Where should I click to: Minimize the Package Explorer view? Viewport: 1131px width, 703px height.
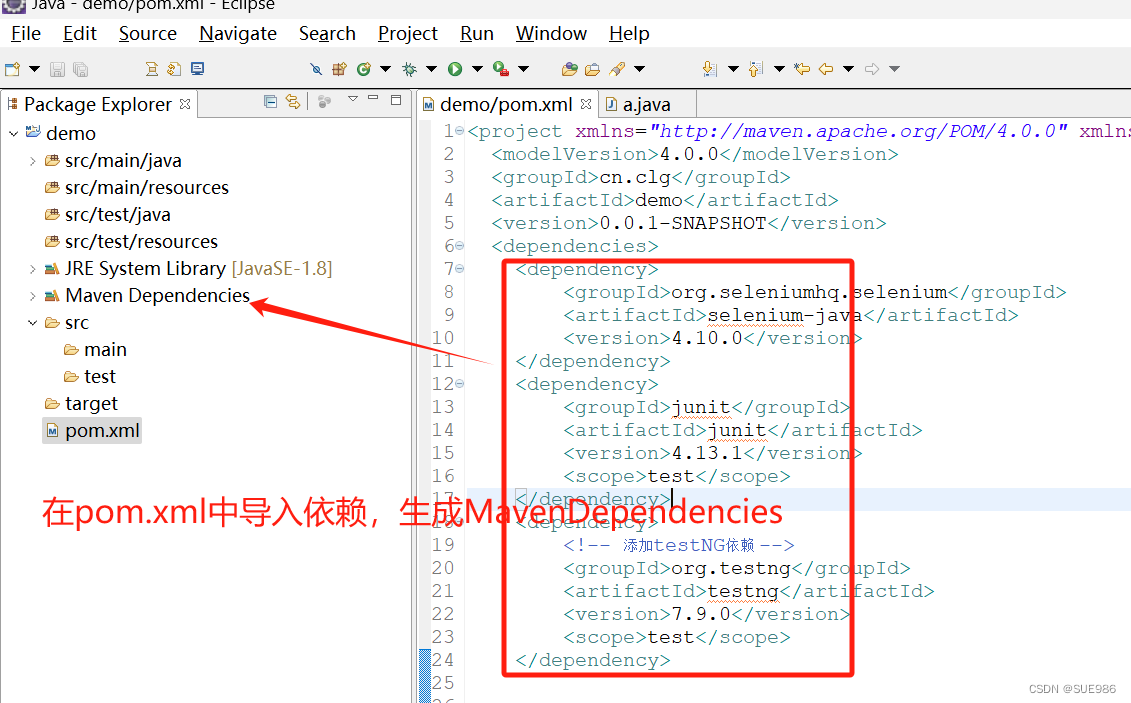coord(373,103)
